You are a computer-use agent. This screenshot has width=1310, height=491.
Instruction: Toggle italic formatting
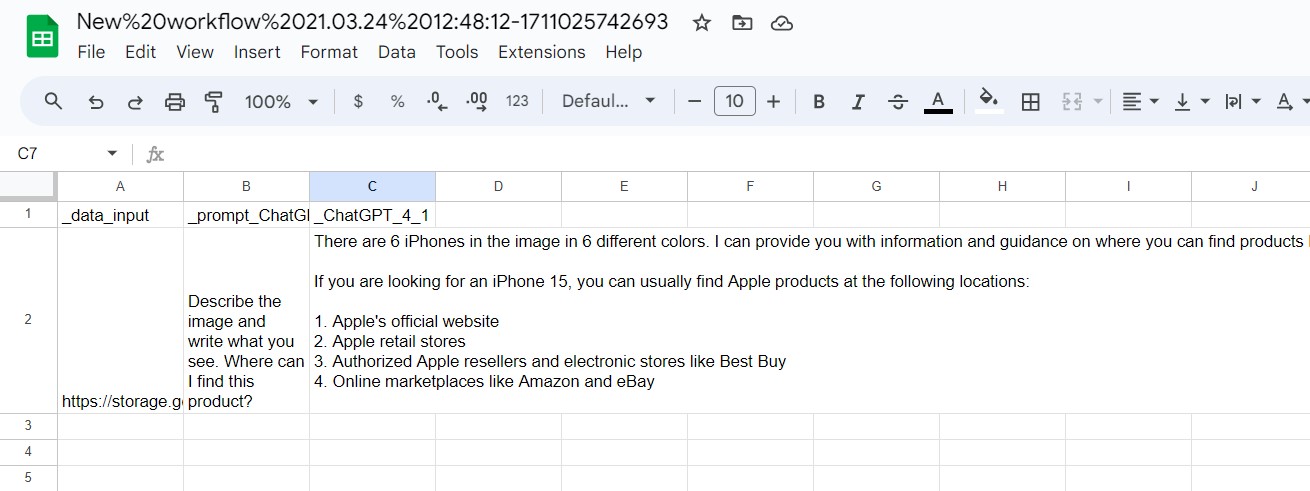(858, 101)
